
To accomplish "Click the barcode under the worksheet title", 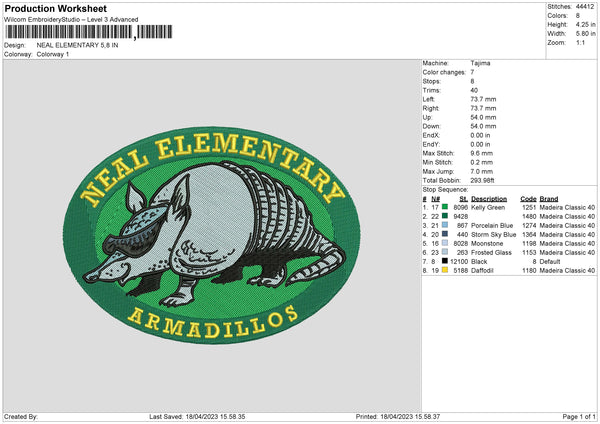I will click(x=89, y=32).
